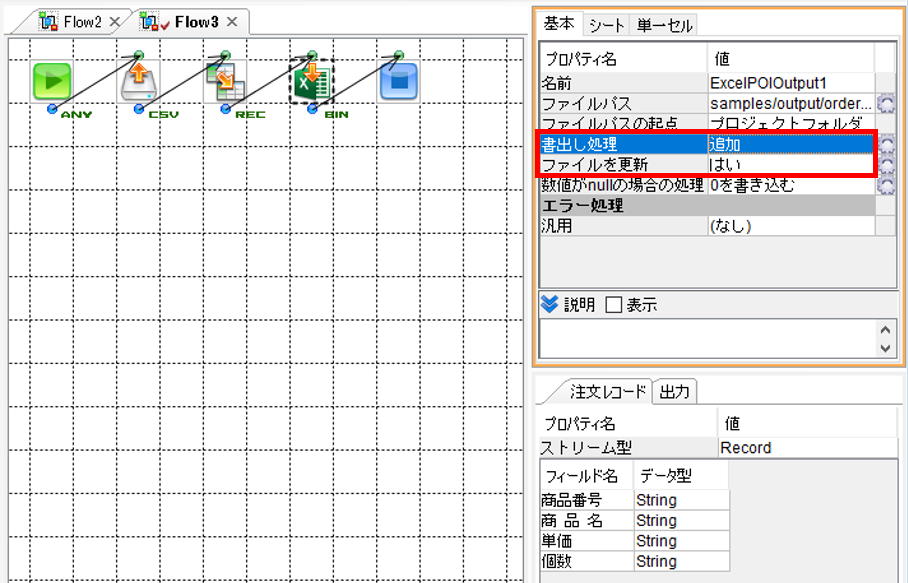Click the ANY output connector dot

tap(52, 108)
